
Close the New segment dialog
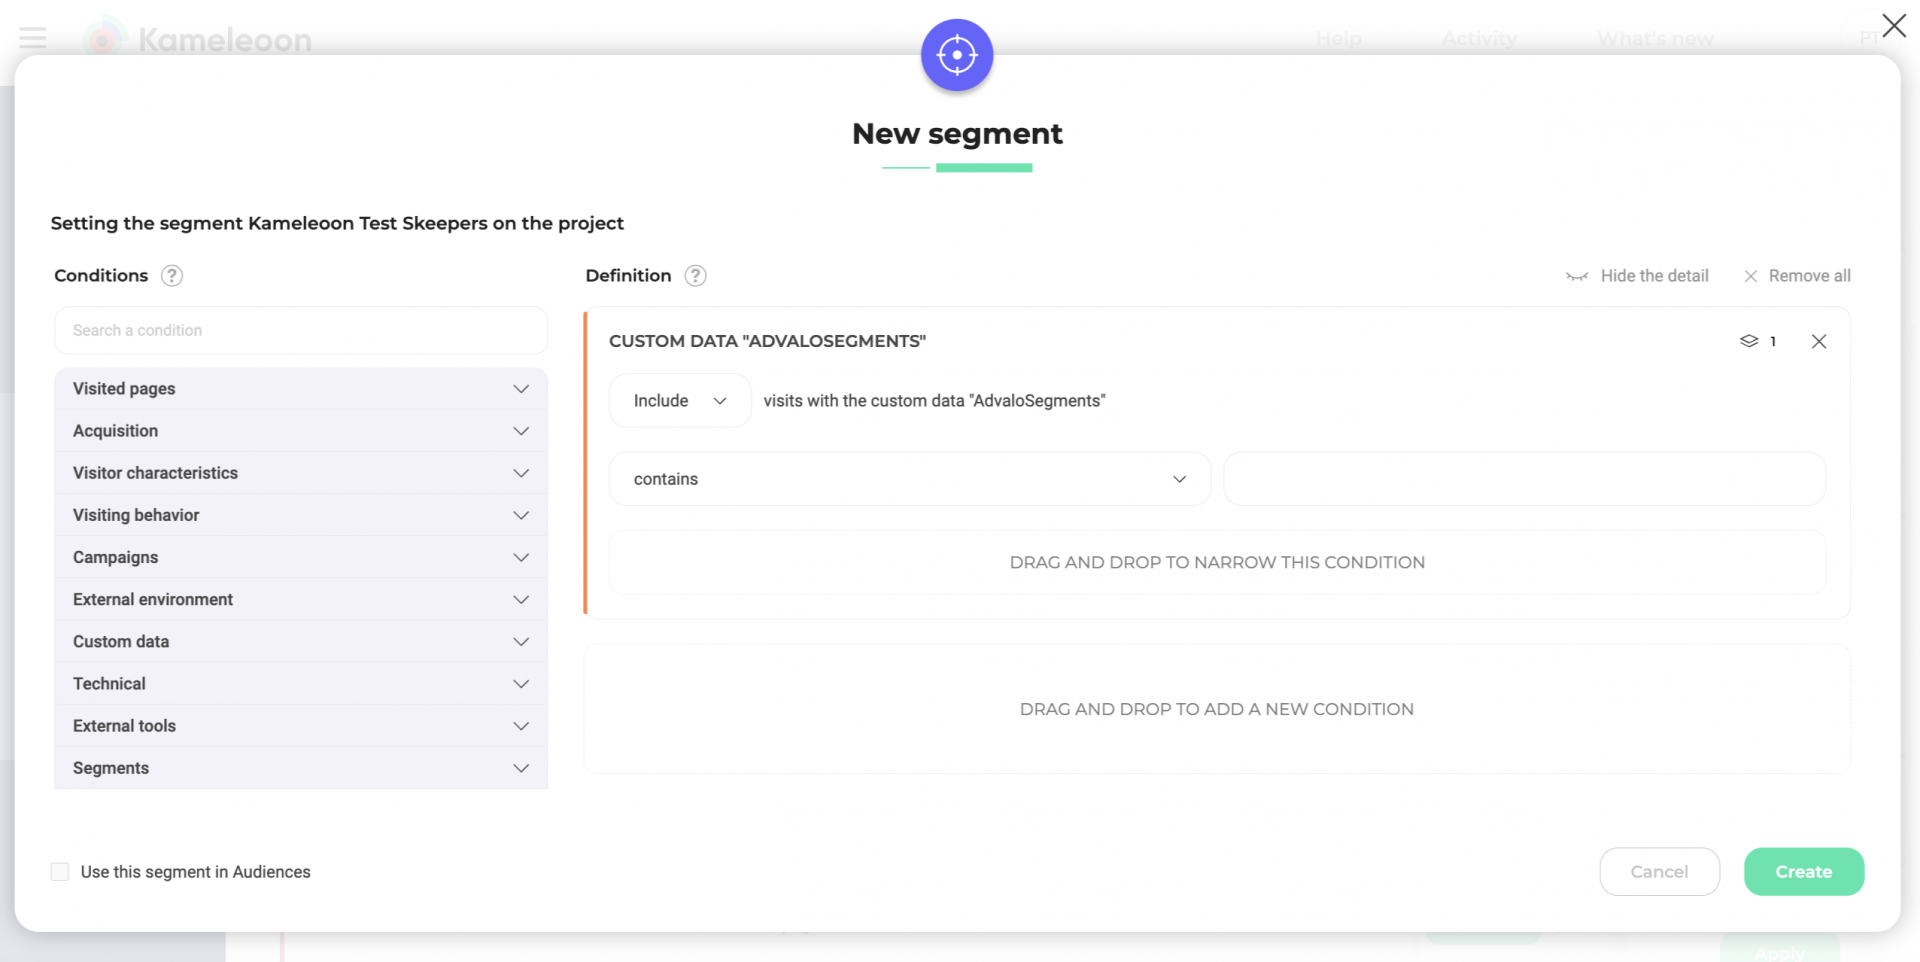point(1893,26)
